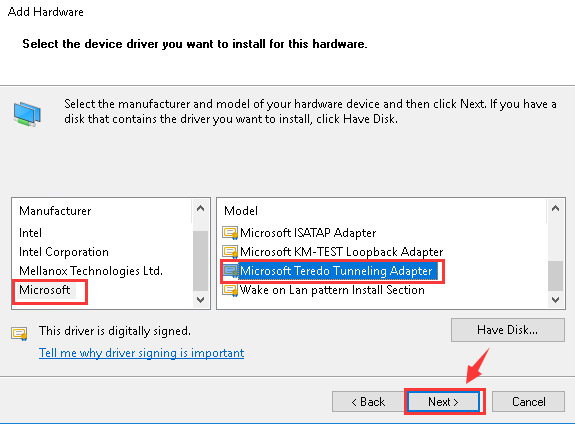Click the network computers icon
The height and width of the screenshot is (424, 575).
(x=27, y=114)
